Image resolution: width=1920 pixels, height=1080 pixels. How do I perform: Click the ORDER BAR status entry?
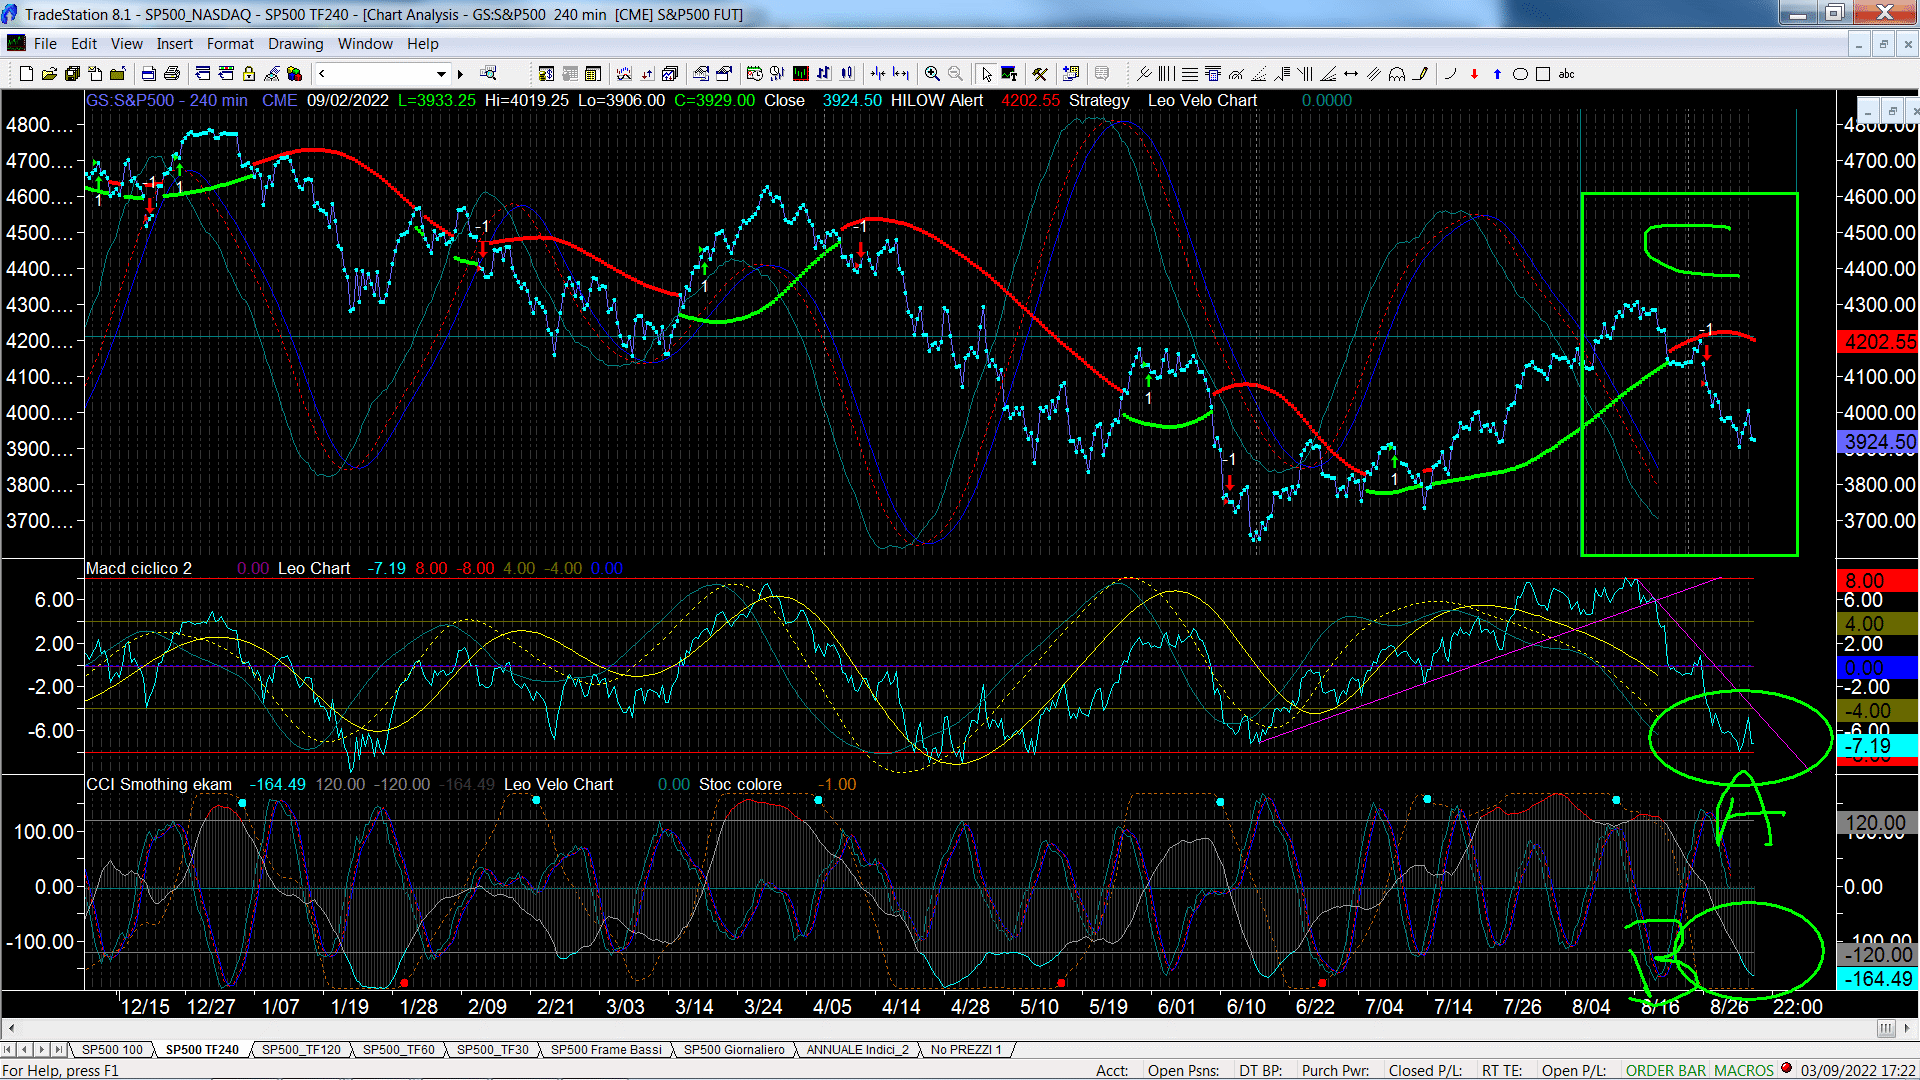(x=1666, y=1070)
